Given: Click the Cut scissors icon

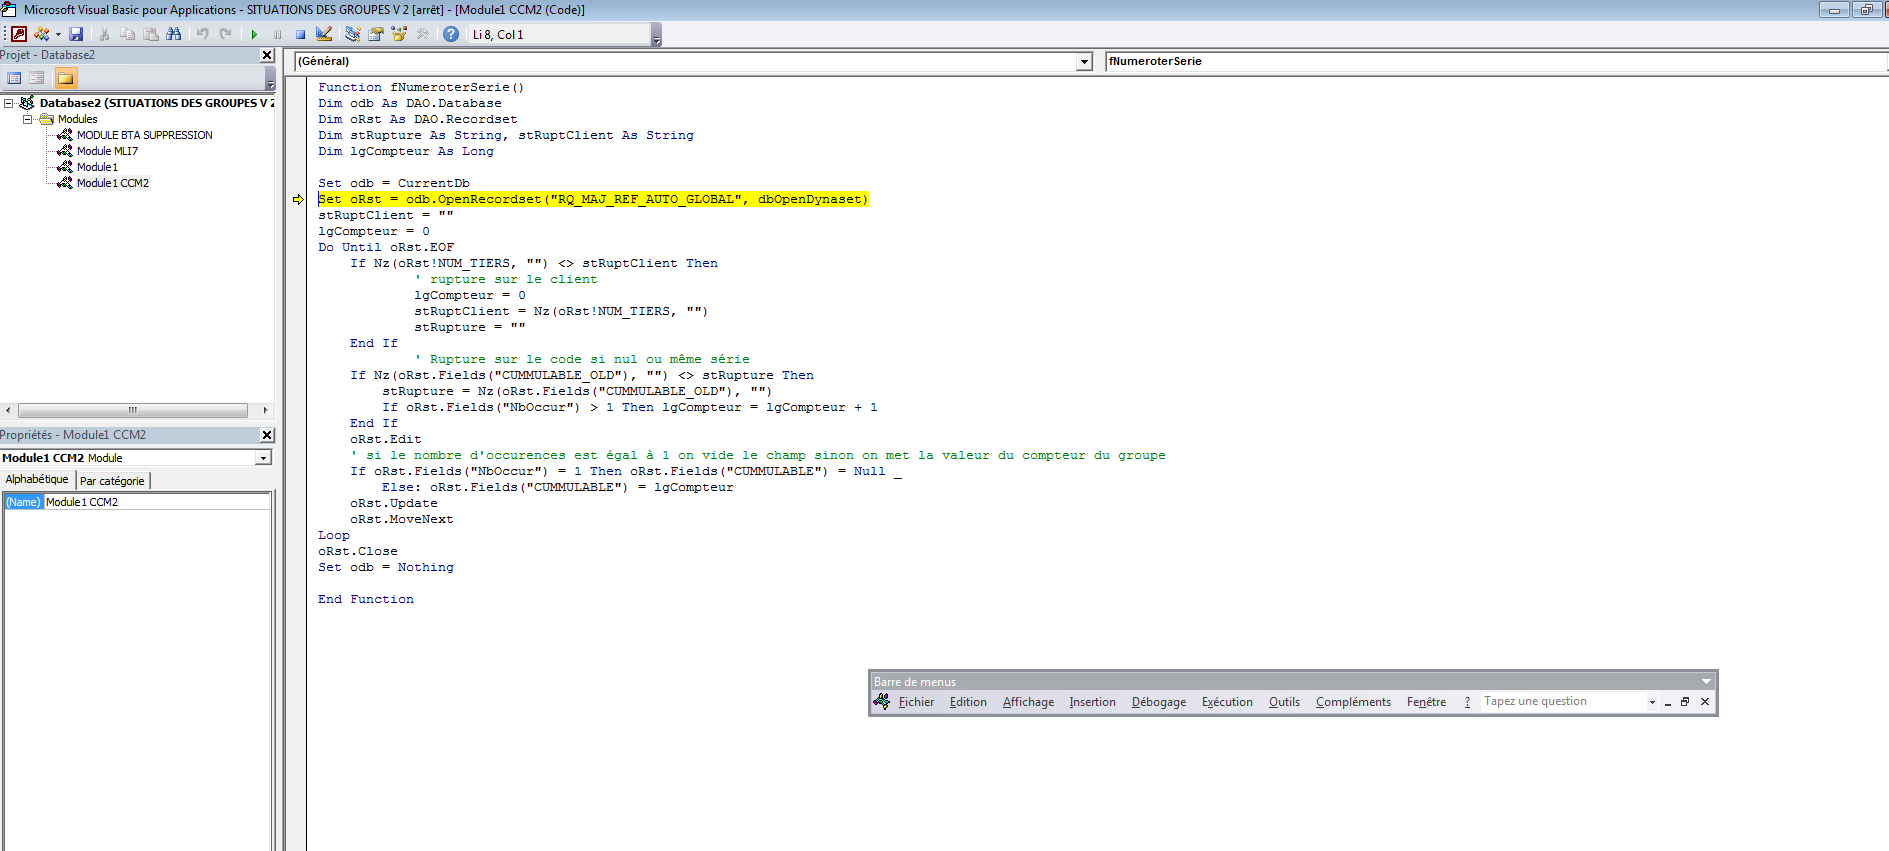Looking at the screenshot, I should [x=104, y=34].
